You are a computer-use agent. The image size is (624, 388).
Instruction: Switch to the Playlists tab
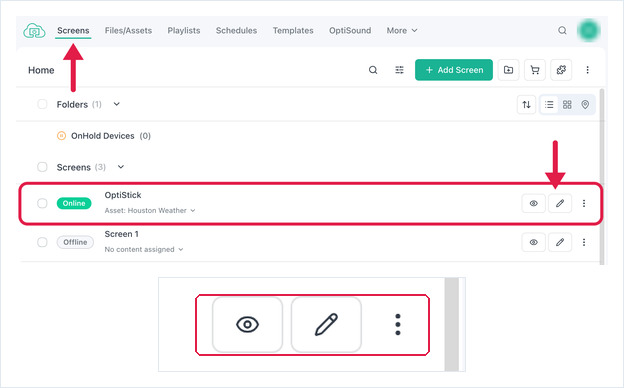[x=184, y=31]
